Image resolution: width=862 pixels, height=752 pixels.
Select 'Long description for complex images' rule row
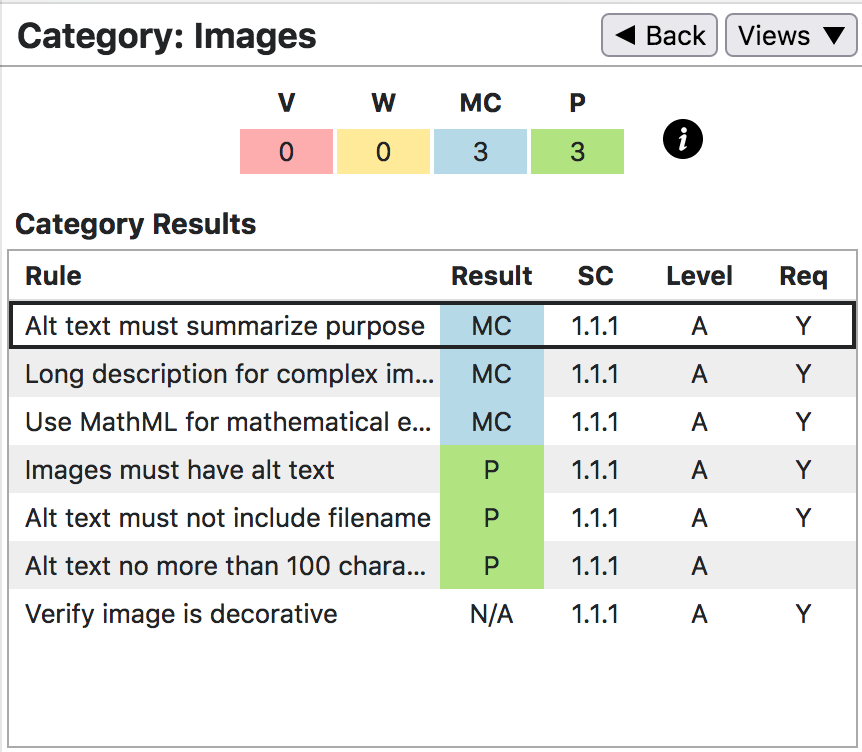tap(230, 374)
